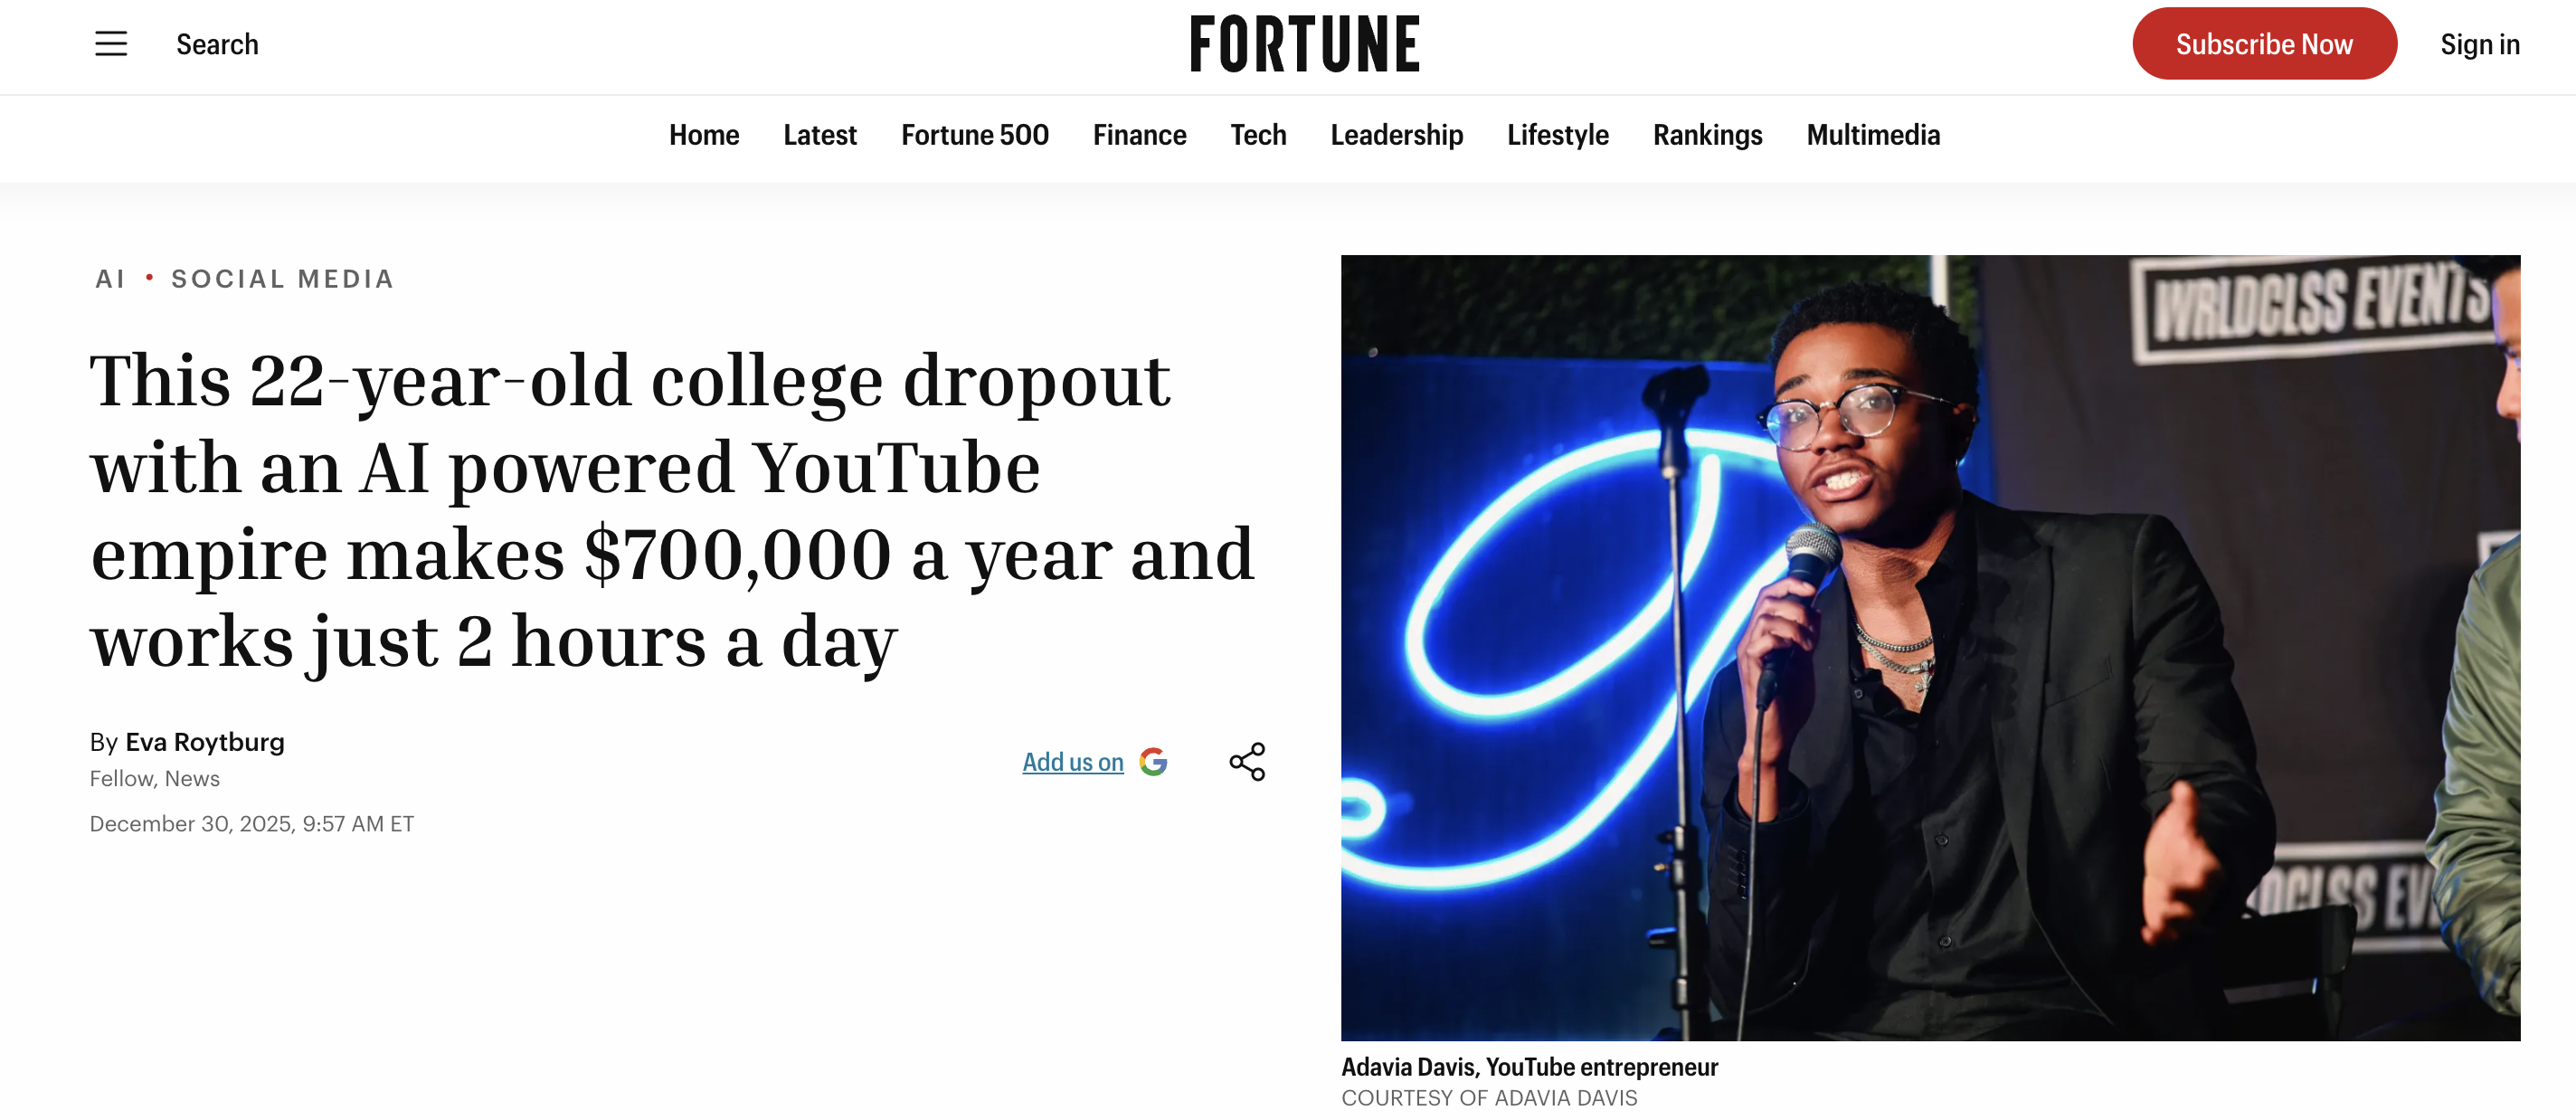Open the AI topic category

pos(111,278)
